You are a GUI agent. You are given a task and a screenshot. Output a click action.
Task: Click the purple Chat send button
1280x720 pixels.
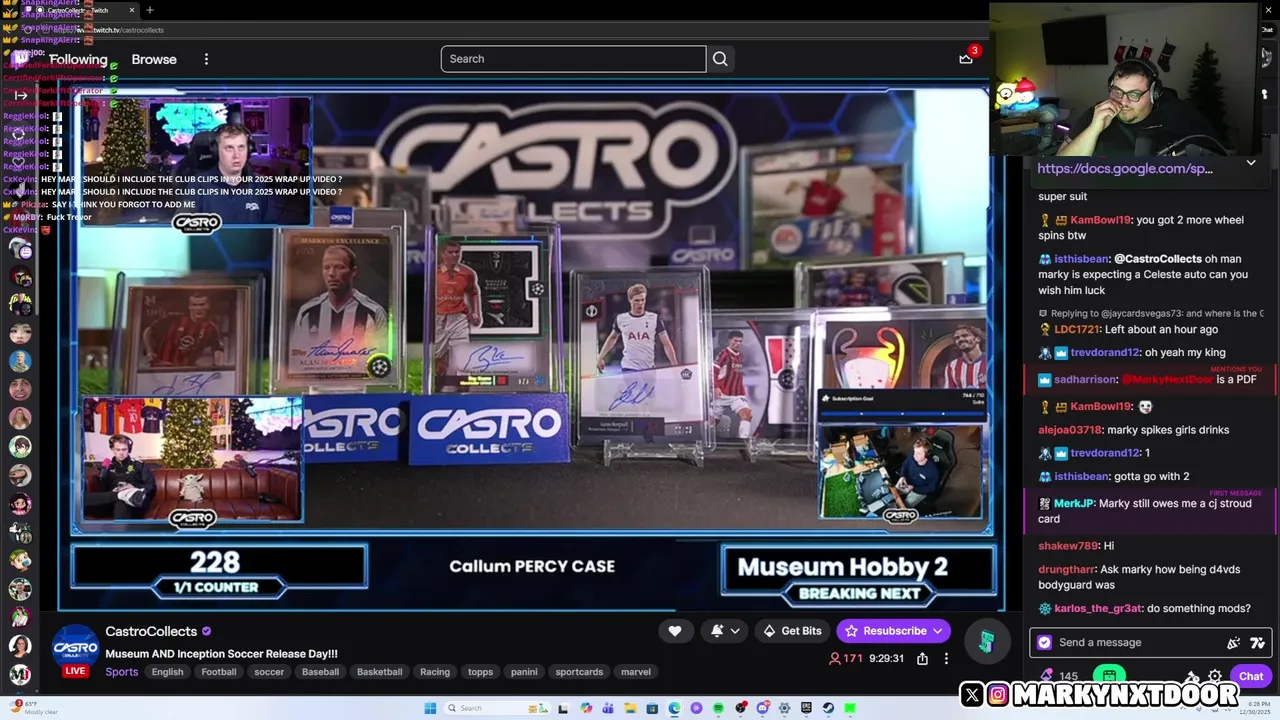point(1251,676)
